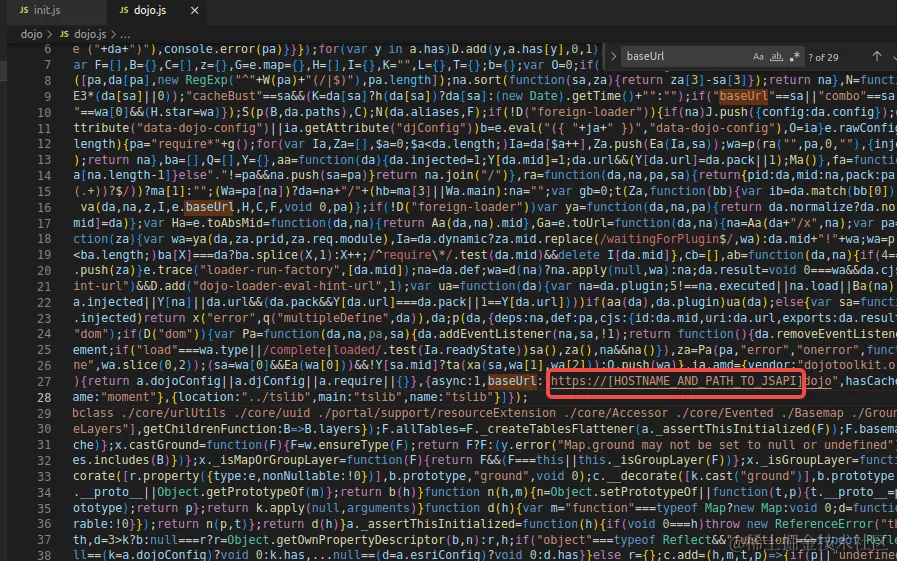Image resolution: width=897 pixels, height=561 pixels.
Task: Click highlighted baseUrl match on line 16
Action: 209,207
